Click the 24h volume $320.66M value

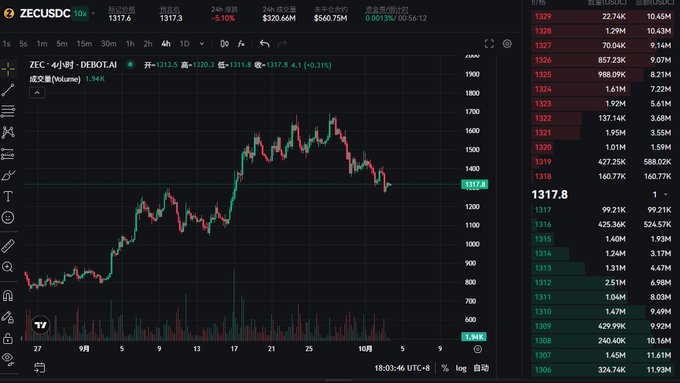click(279, 18)
